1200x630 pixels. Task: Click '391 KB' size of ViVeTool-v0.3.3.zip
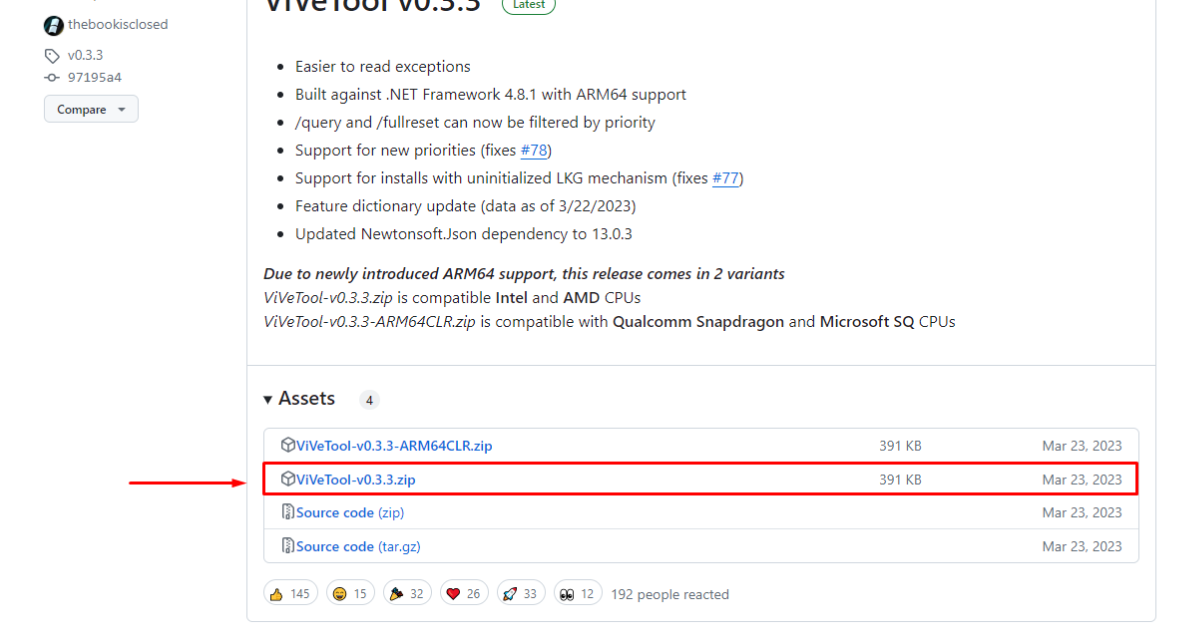click(x=900, y=479)
